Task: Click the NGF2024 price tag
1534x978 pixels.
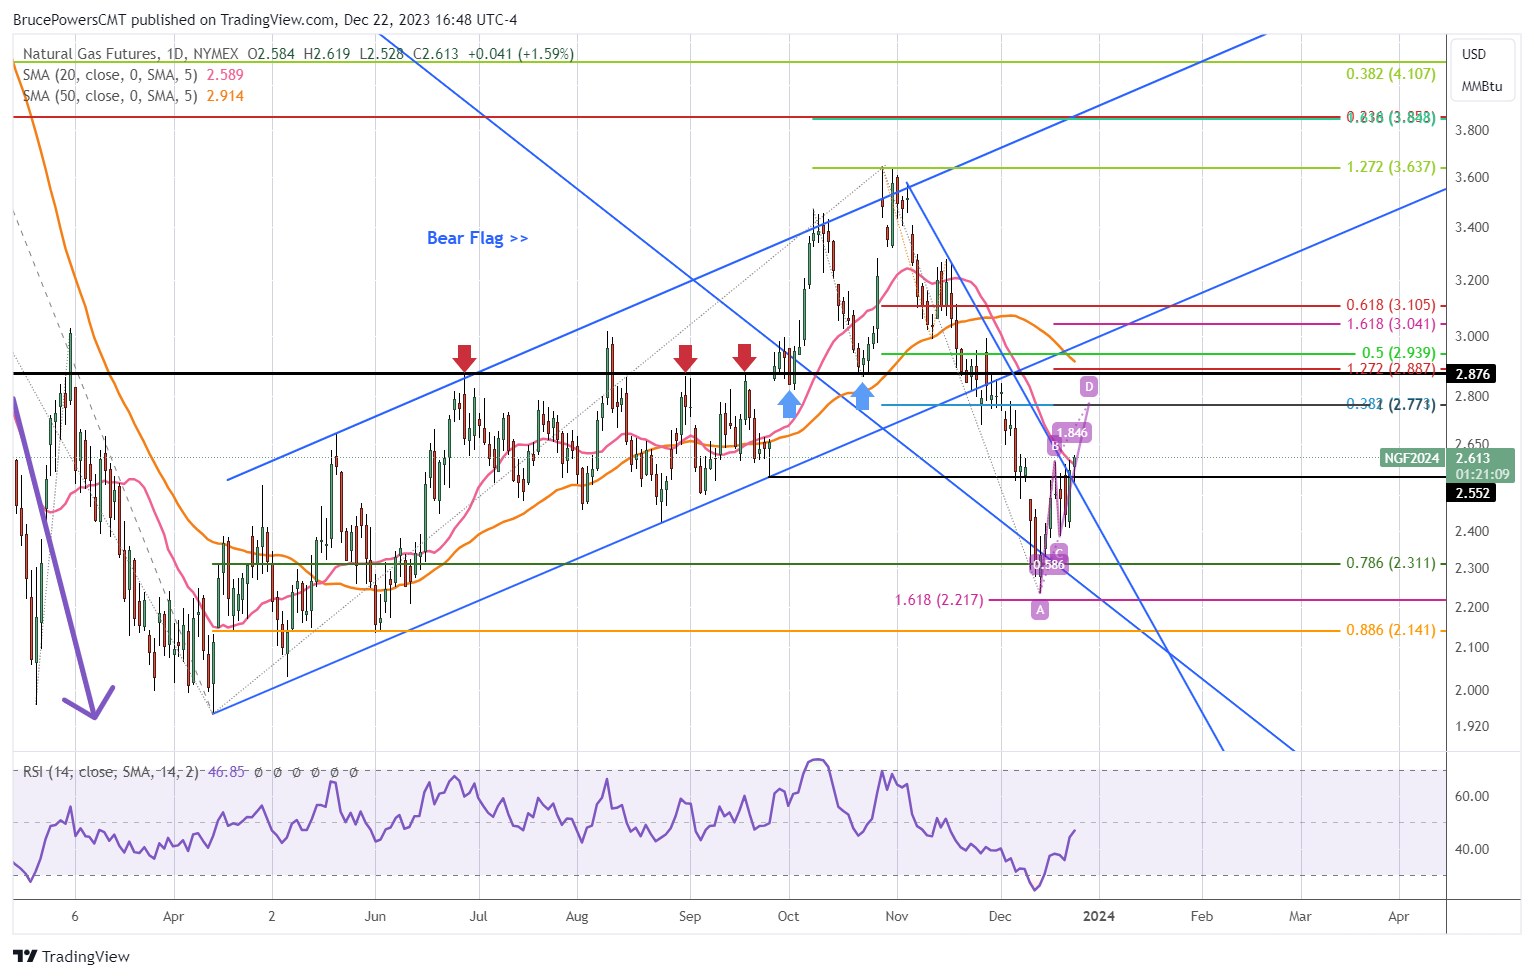Action: tap(1412, 458)
